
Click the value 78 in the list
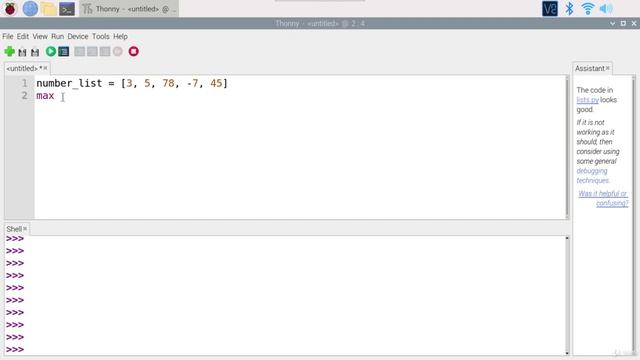click(168, 83)
